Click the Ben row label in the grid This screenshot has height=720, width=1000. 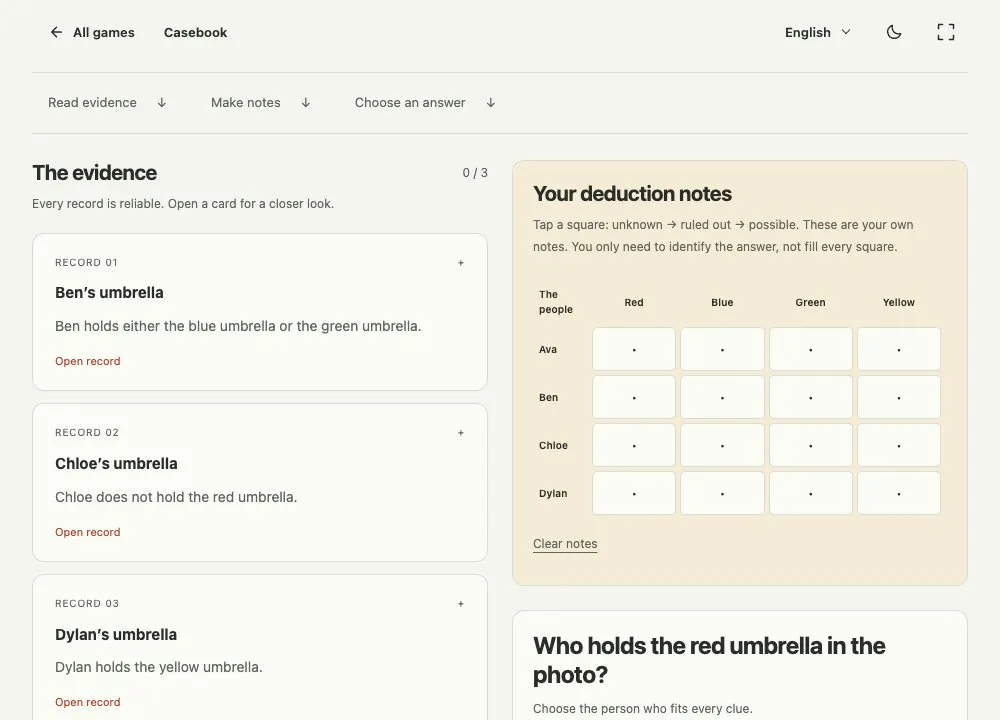point(548,397)
